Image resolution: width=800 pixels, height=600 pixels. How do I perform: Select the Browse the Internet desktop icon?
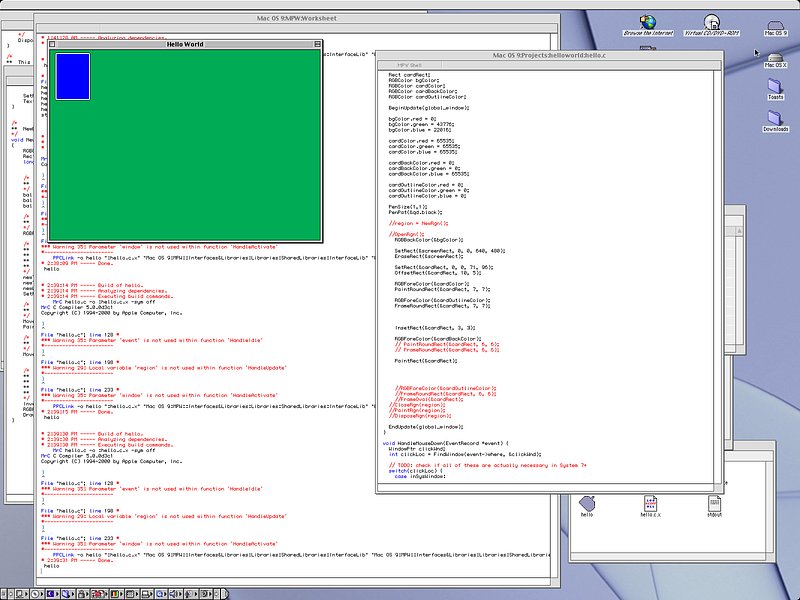point(648,26)
